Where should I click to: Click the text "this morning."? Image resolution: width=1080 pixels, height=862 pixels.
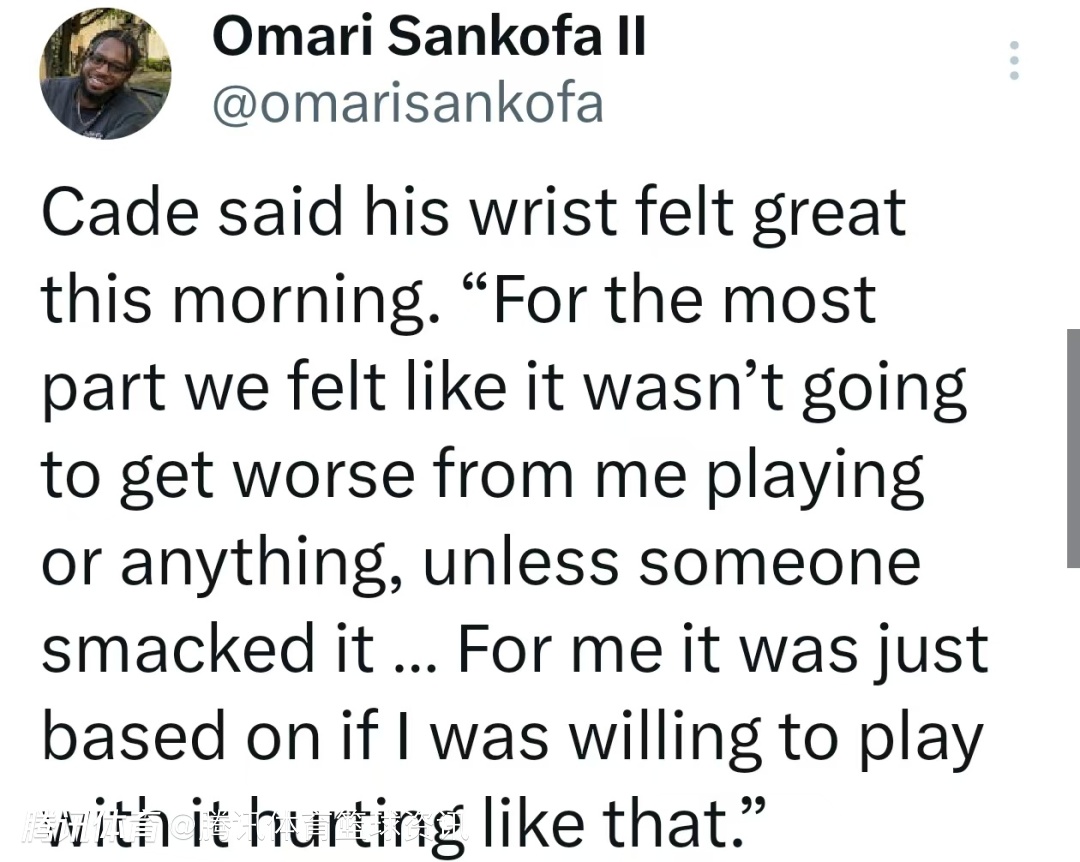click(239, 299)
